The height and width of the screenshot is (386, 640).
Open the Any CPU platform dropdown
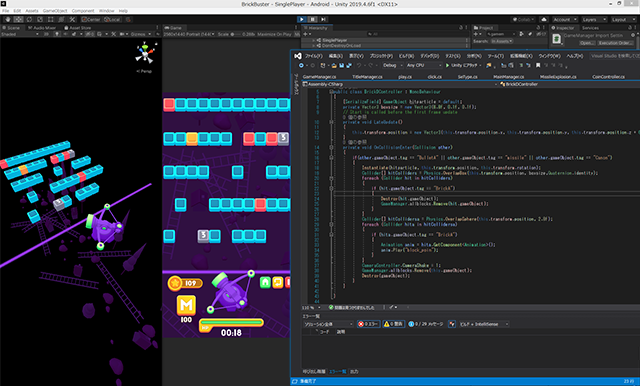(424, 65)
